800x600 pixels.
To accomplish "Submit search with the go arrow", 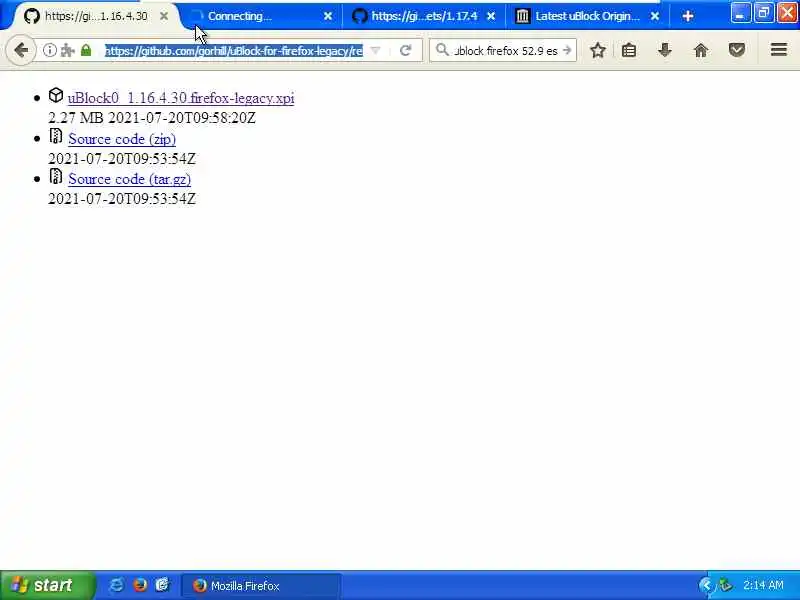I will coord(567,51).
